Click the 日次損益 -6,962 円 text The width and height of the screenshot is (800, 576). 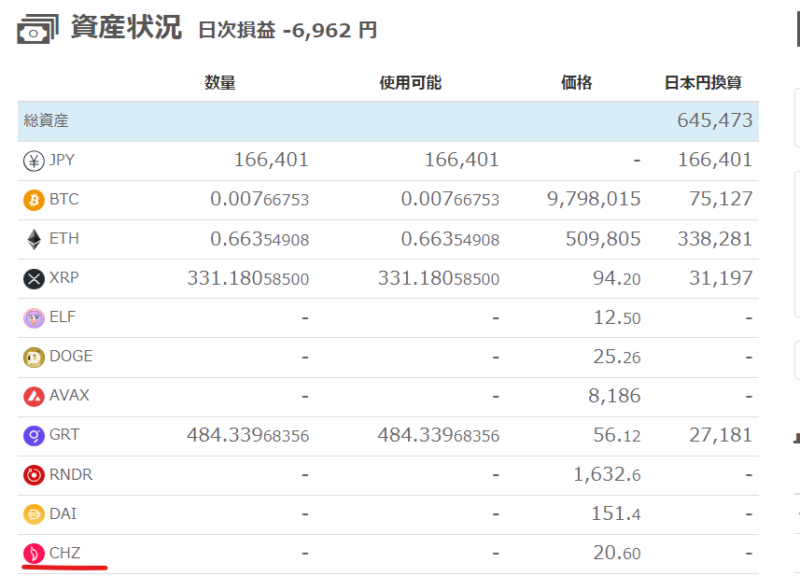[287, 30]
